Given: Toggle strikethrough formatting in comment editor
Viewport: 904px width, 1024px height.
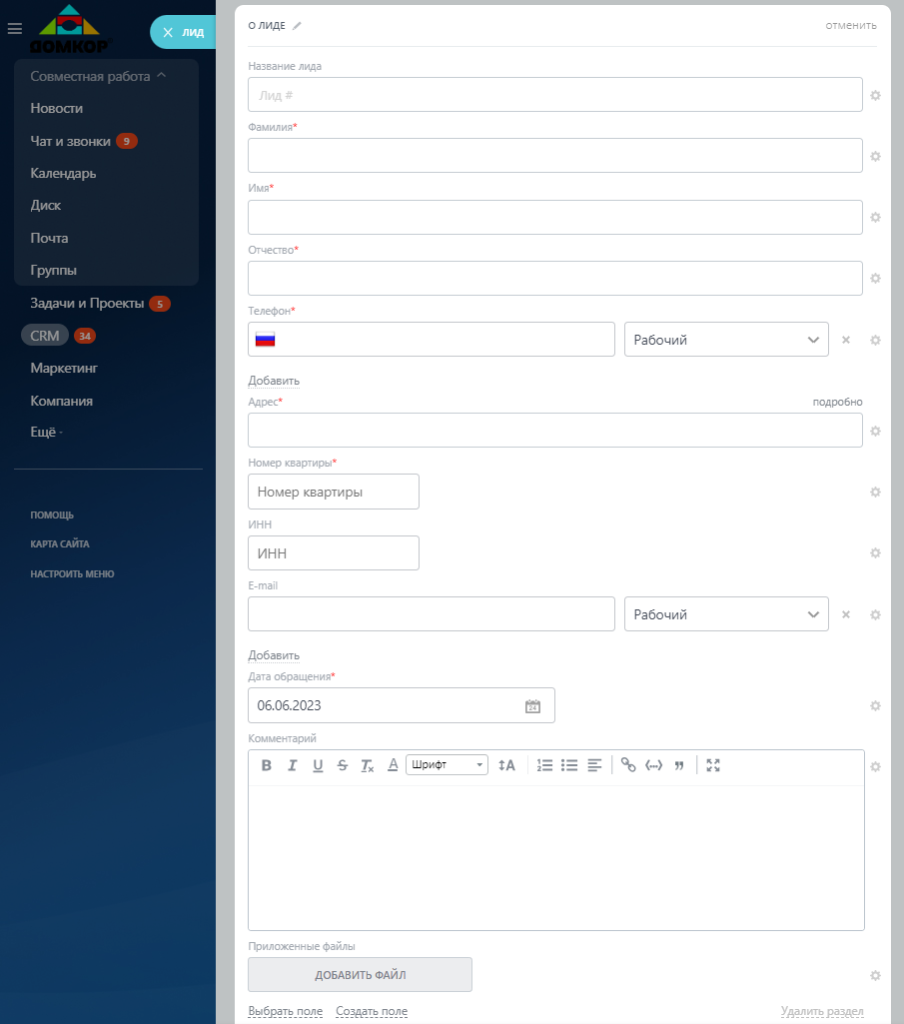Looking at the screenshot, I should (342, 765).
